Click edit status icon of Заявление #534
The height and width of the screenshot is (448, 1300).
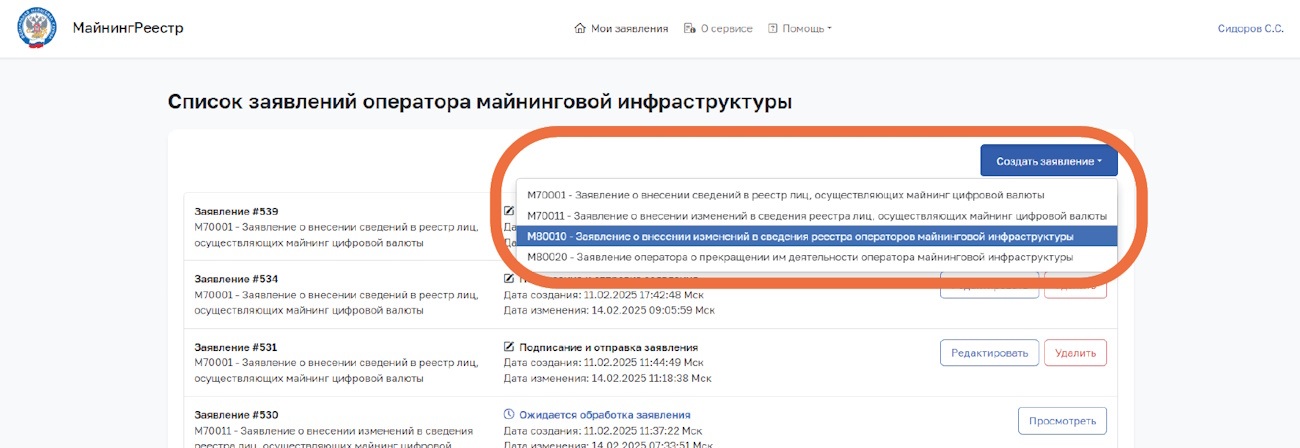pyautogui.click(x=509, y=279)
